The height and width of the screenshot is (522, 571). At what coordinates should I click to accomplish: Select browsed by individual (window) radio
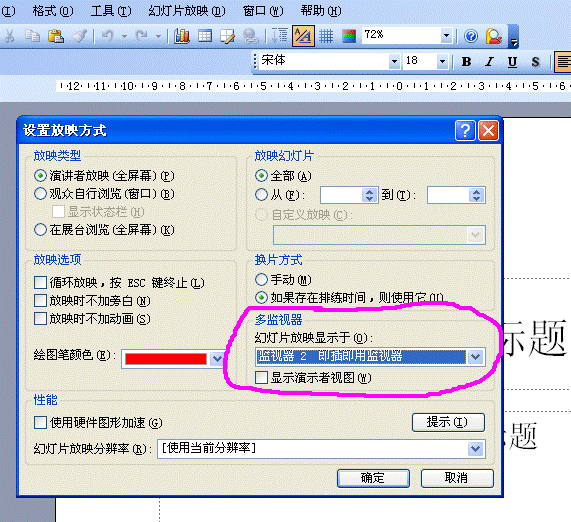click(40, 193)
